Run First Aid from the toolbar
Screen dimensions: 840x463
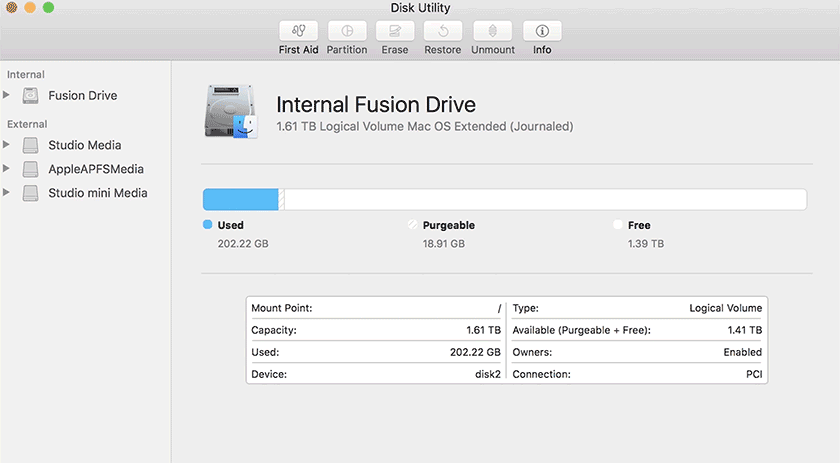(298, 31)
